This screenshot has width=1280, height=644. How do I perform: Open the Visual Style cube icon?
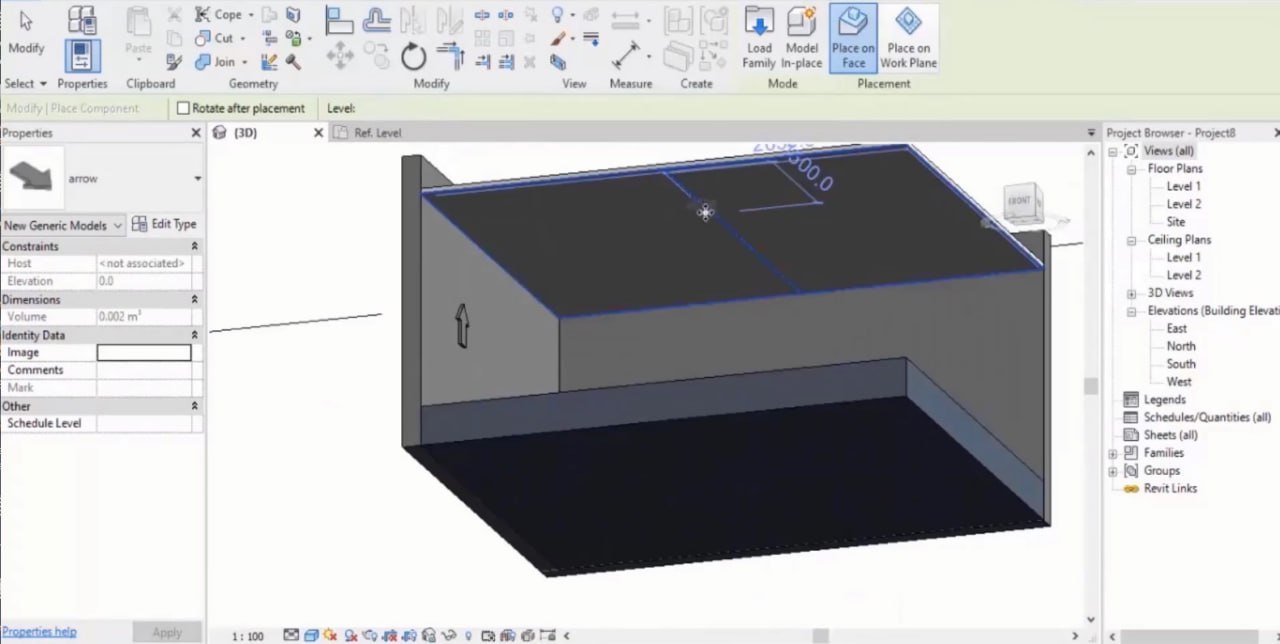311,635
